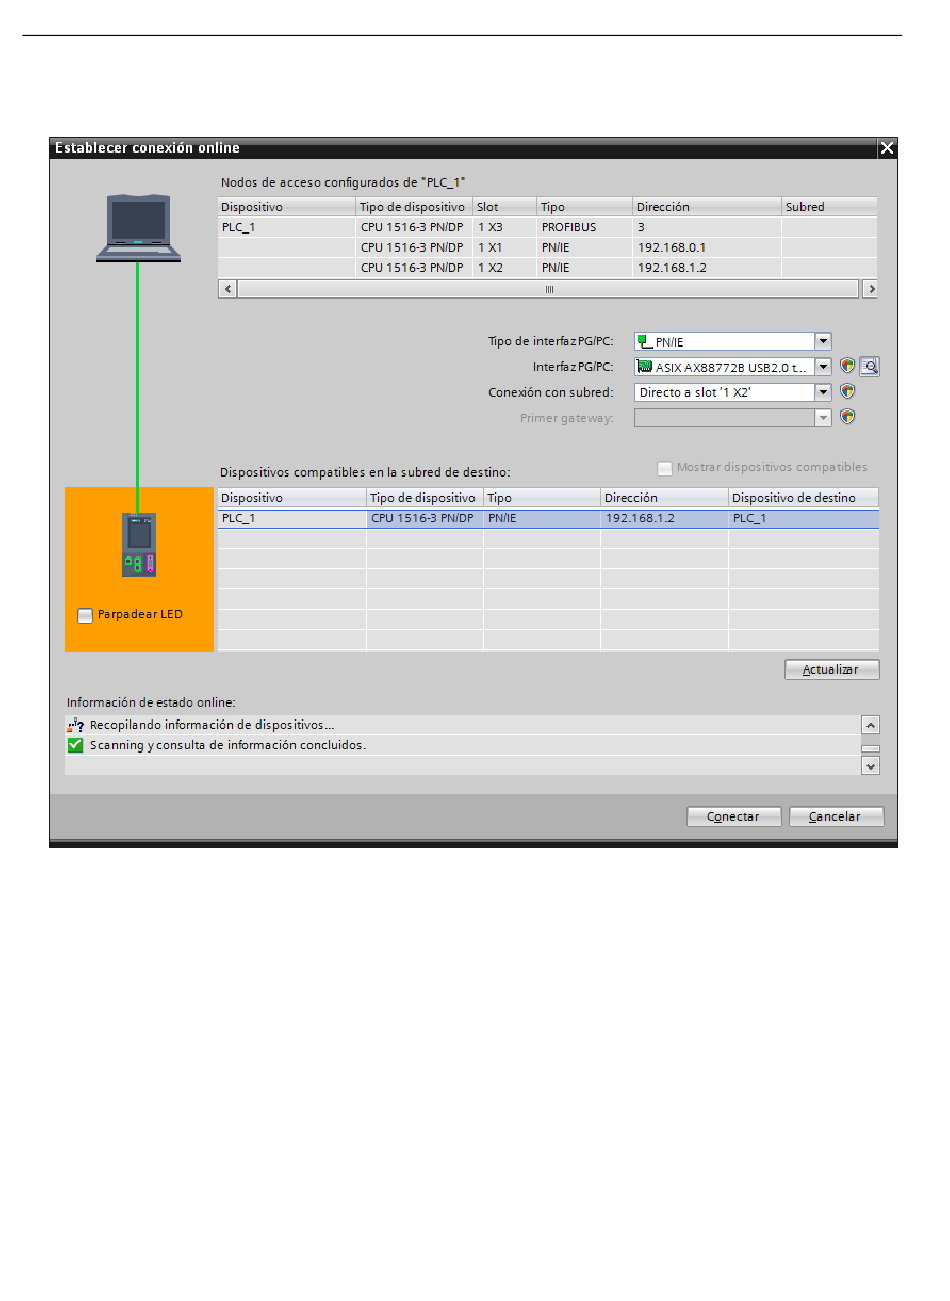Image resolution: width=950 pixels, height=1301 pixels.
Task: Click Dispositivo de destino column header
Action: coord(803,498)
